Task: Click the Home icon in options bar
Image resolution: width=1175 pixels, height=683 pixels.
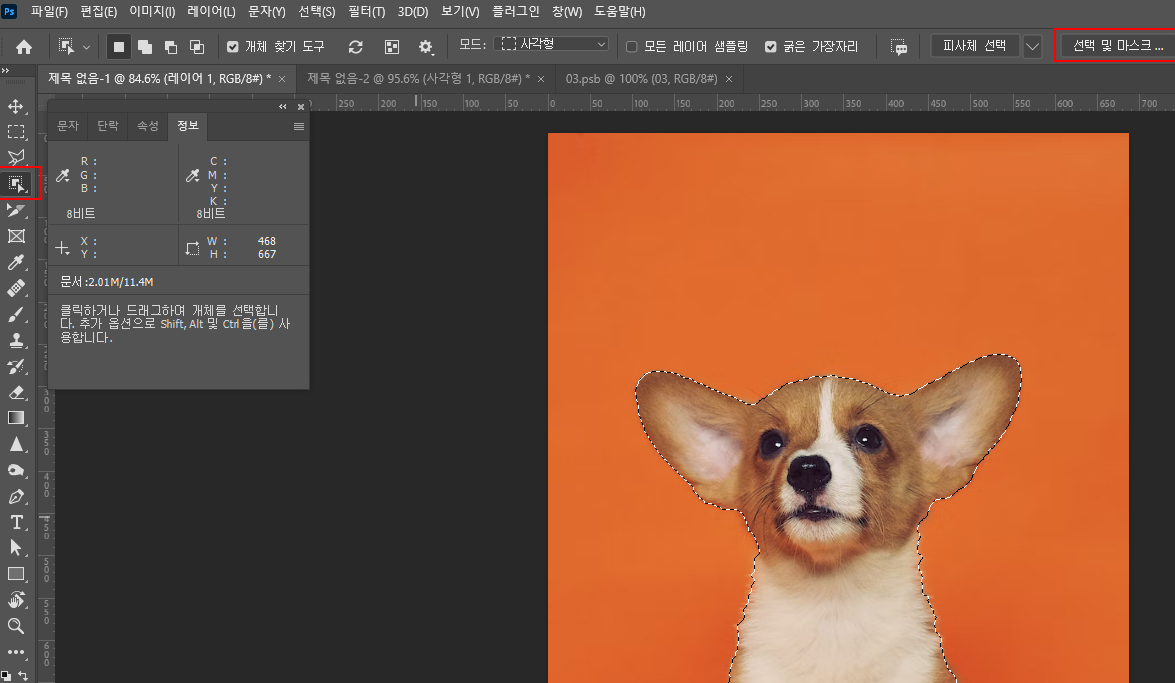Action: coord(24,47)
